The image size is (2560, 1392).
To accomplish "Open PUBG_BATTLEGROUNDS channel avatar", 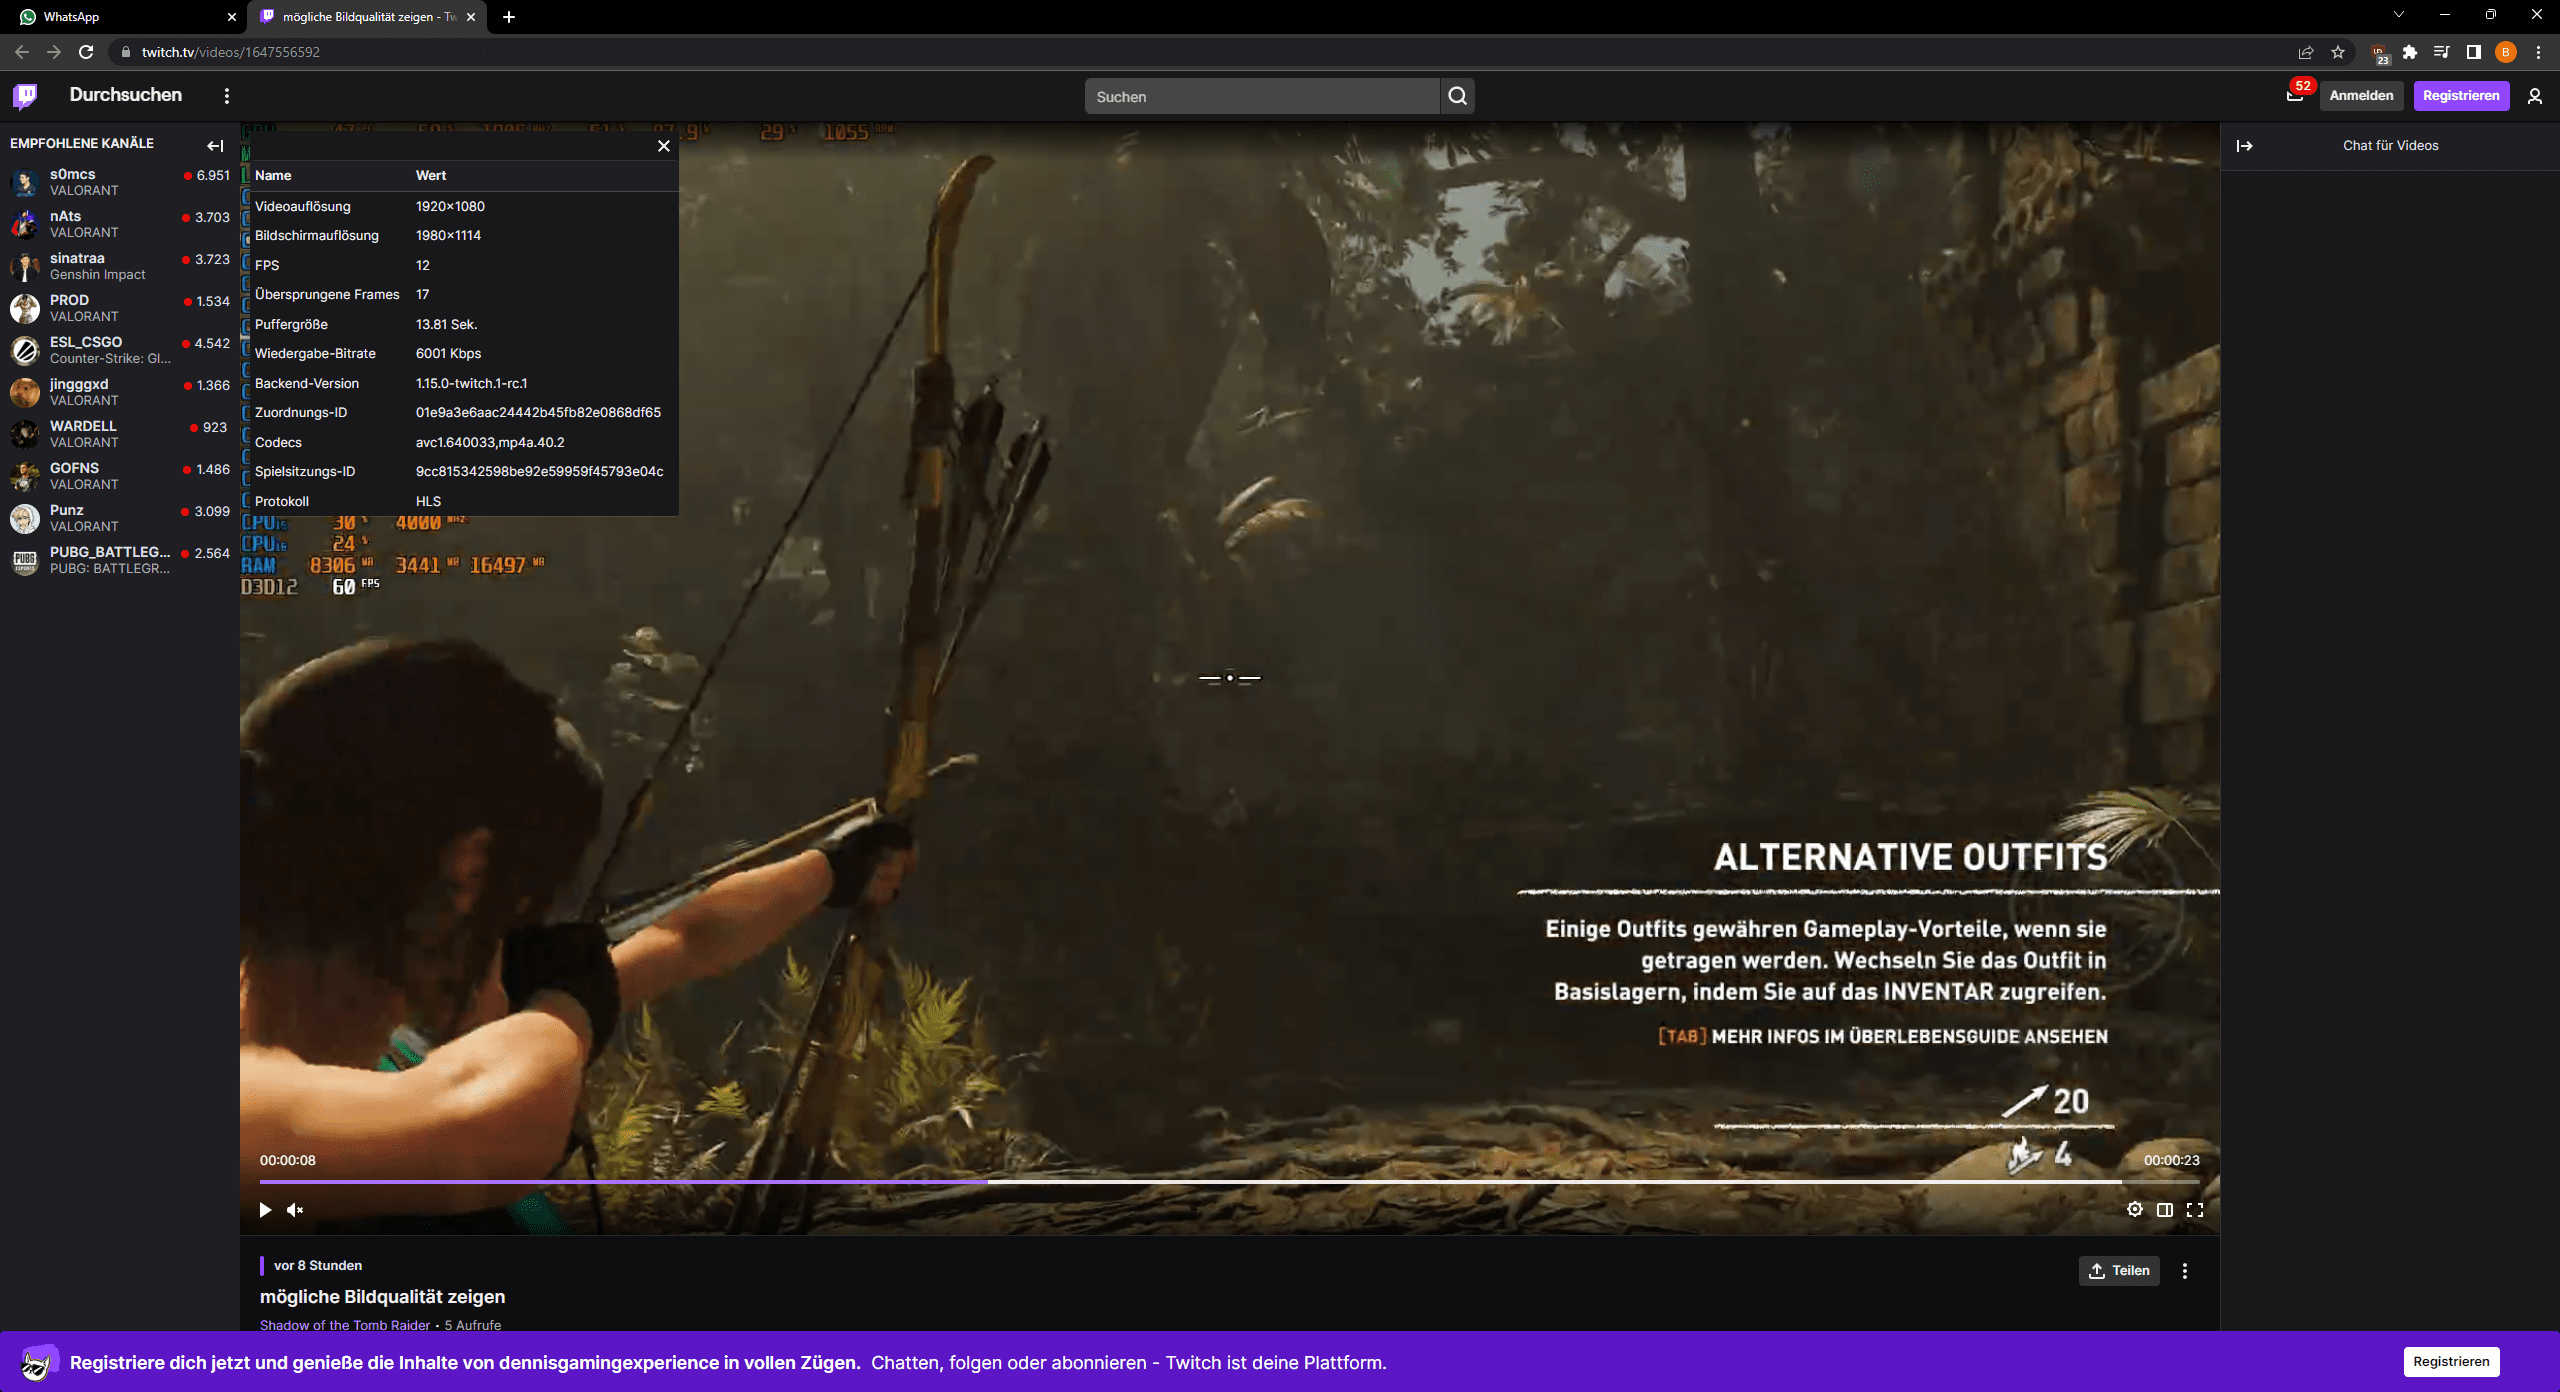I will (x=25, y=560).
